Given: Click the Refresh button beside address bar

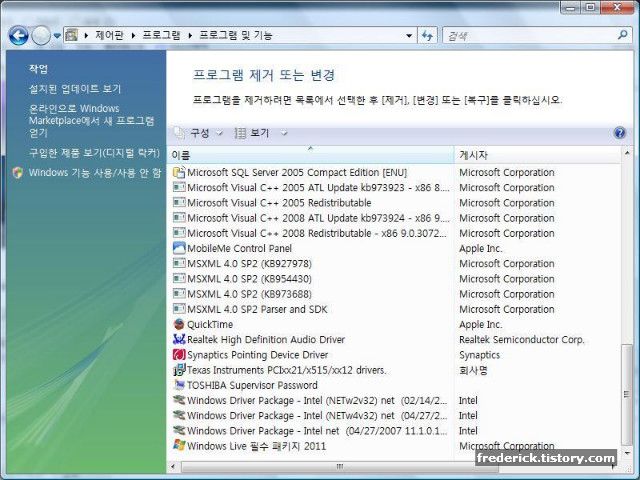Looking at the screenshot, I should tap(427, 36).
